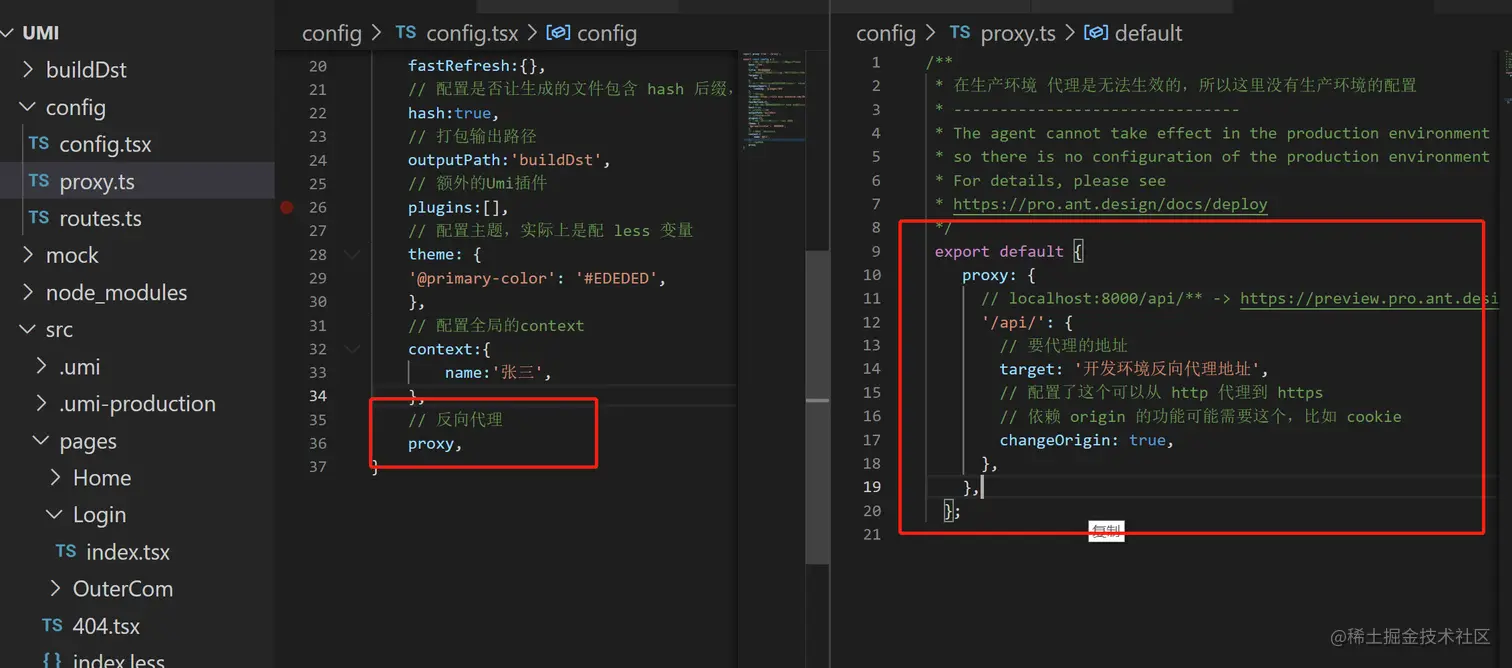1512x668 pixels.
Task: Click symbol icon before default in breadcrumb
Action: pos(1096,33)
